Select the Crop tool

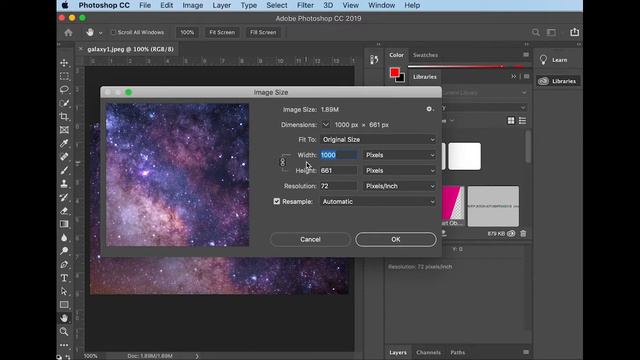(x=64, y=116)
